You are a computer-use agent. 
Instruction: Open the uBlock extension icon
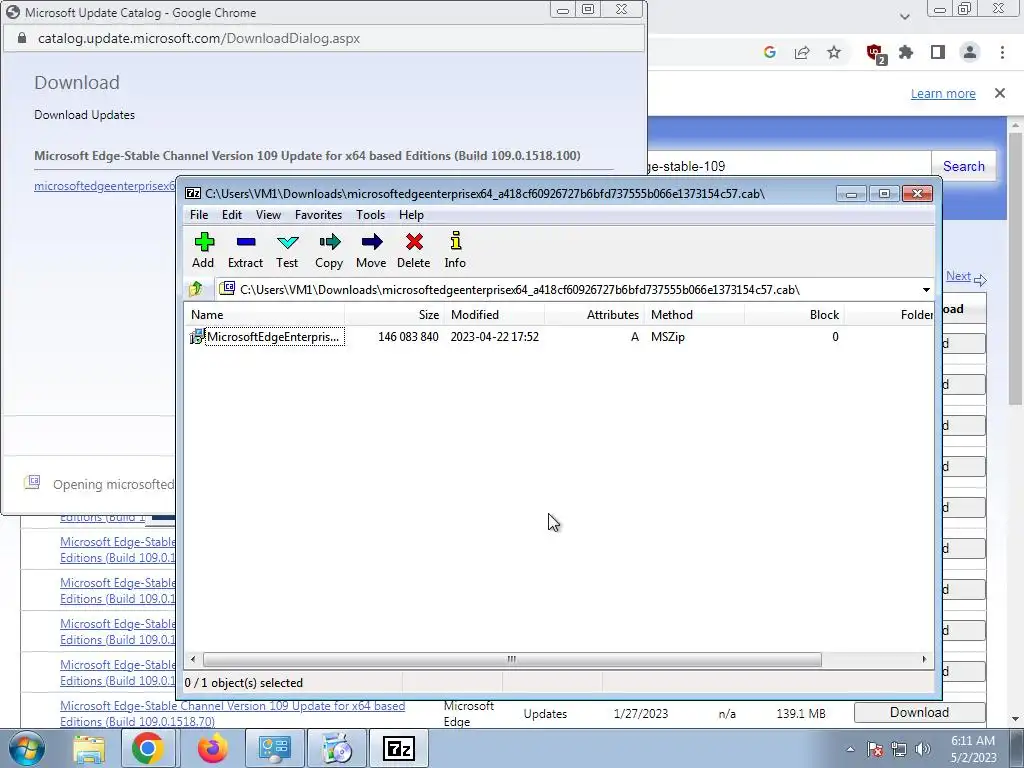(x=875, y=54)
